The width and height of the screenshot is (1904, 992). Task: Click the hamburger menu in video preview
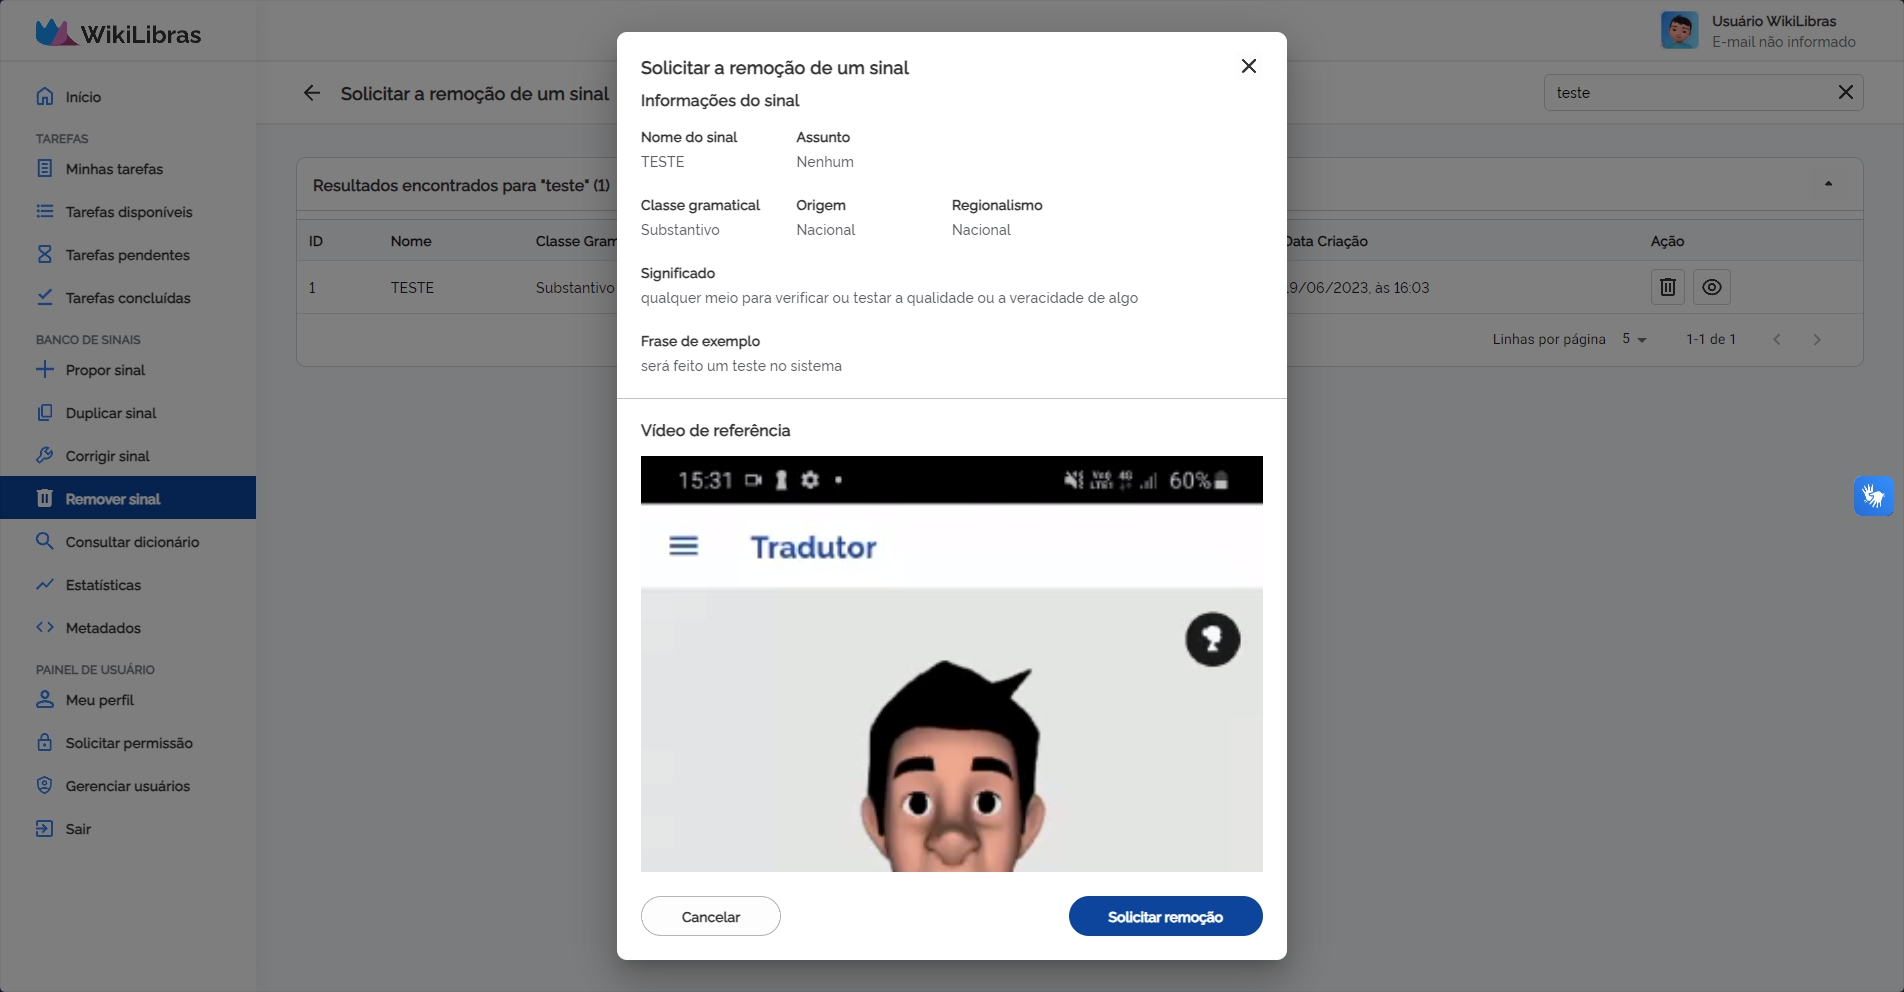(684, 546)
